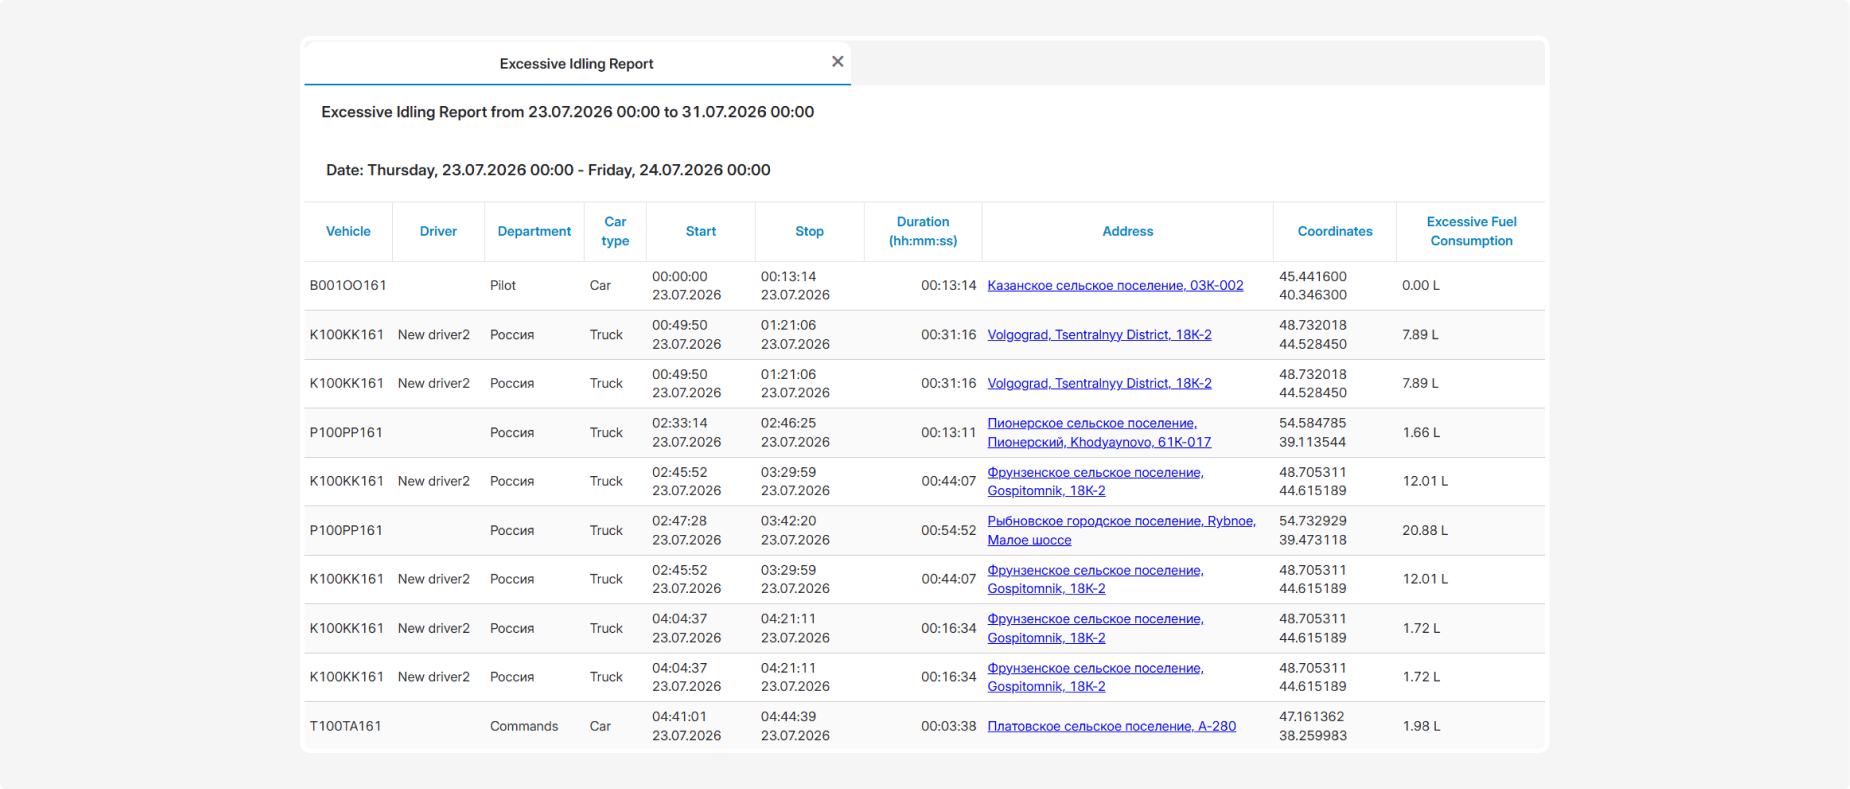Open Рыбновское городское поселение, Rybnoe address link

(x=1121, y=531)
